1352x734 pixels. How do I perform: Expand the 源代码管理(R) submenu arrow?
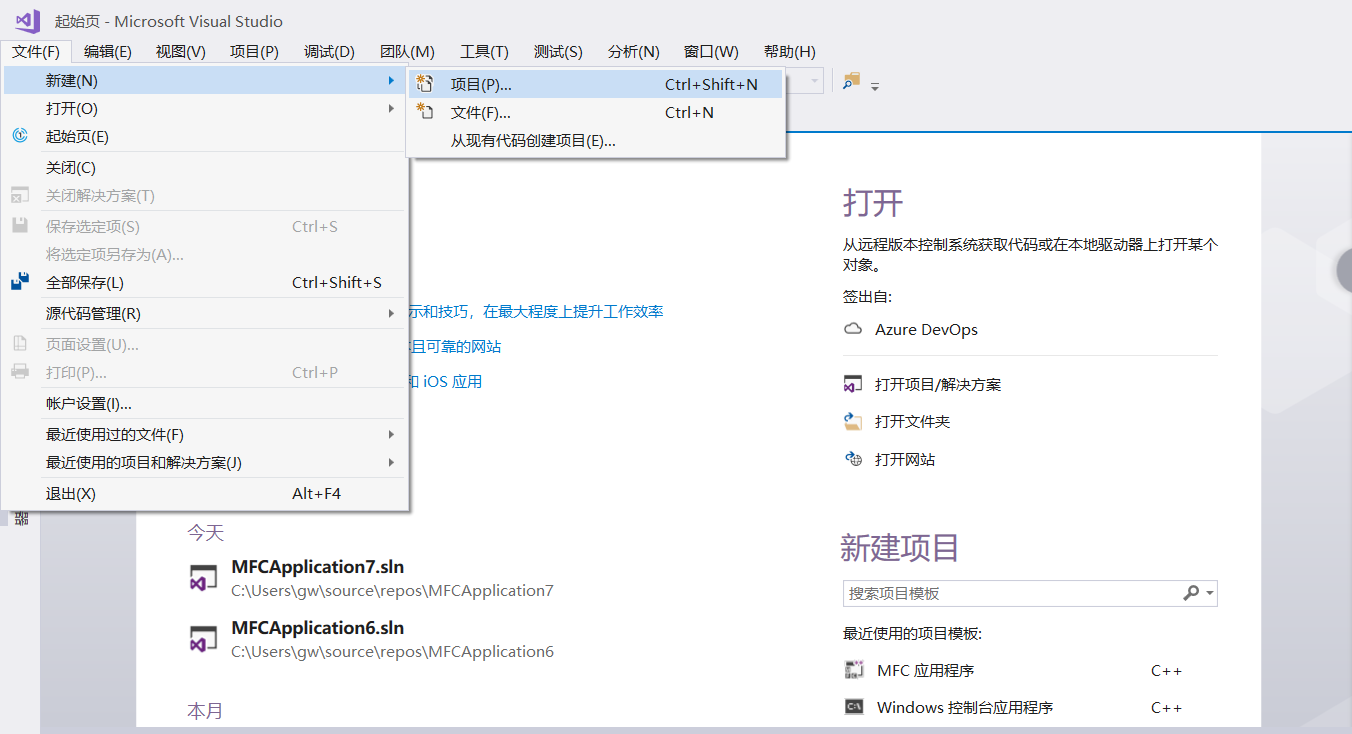coord(391,313)
